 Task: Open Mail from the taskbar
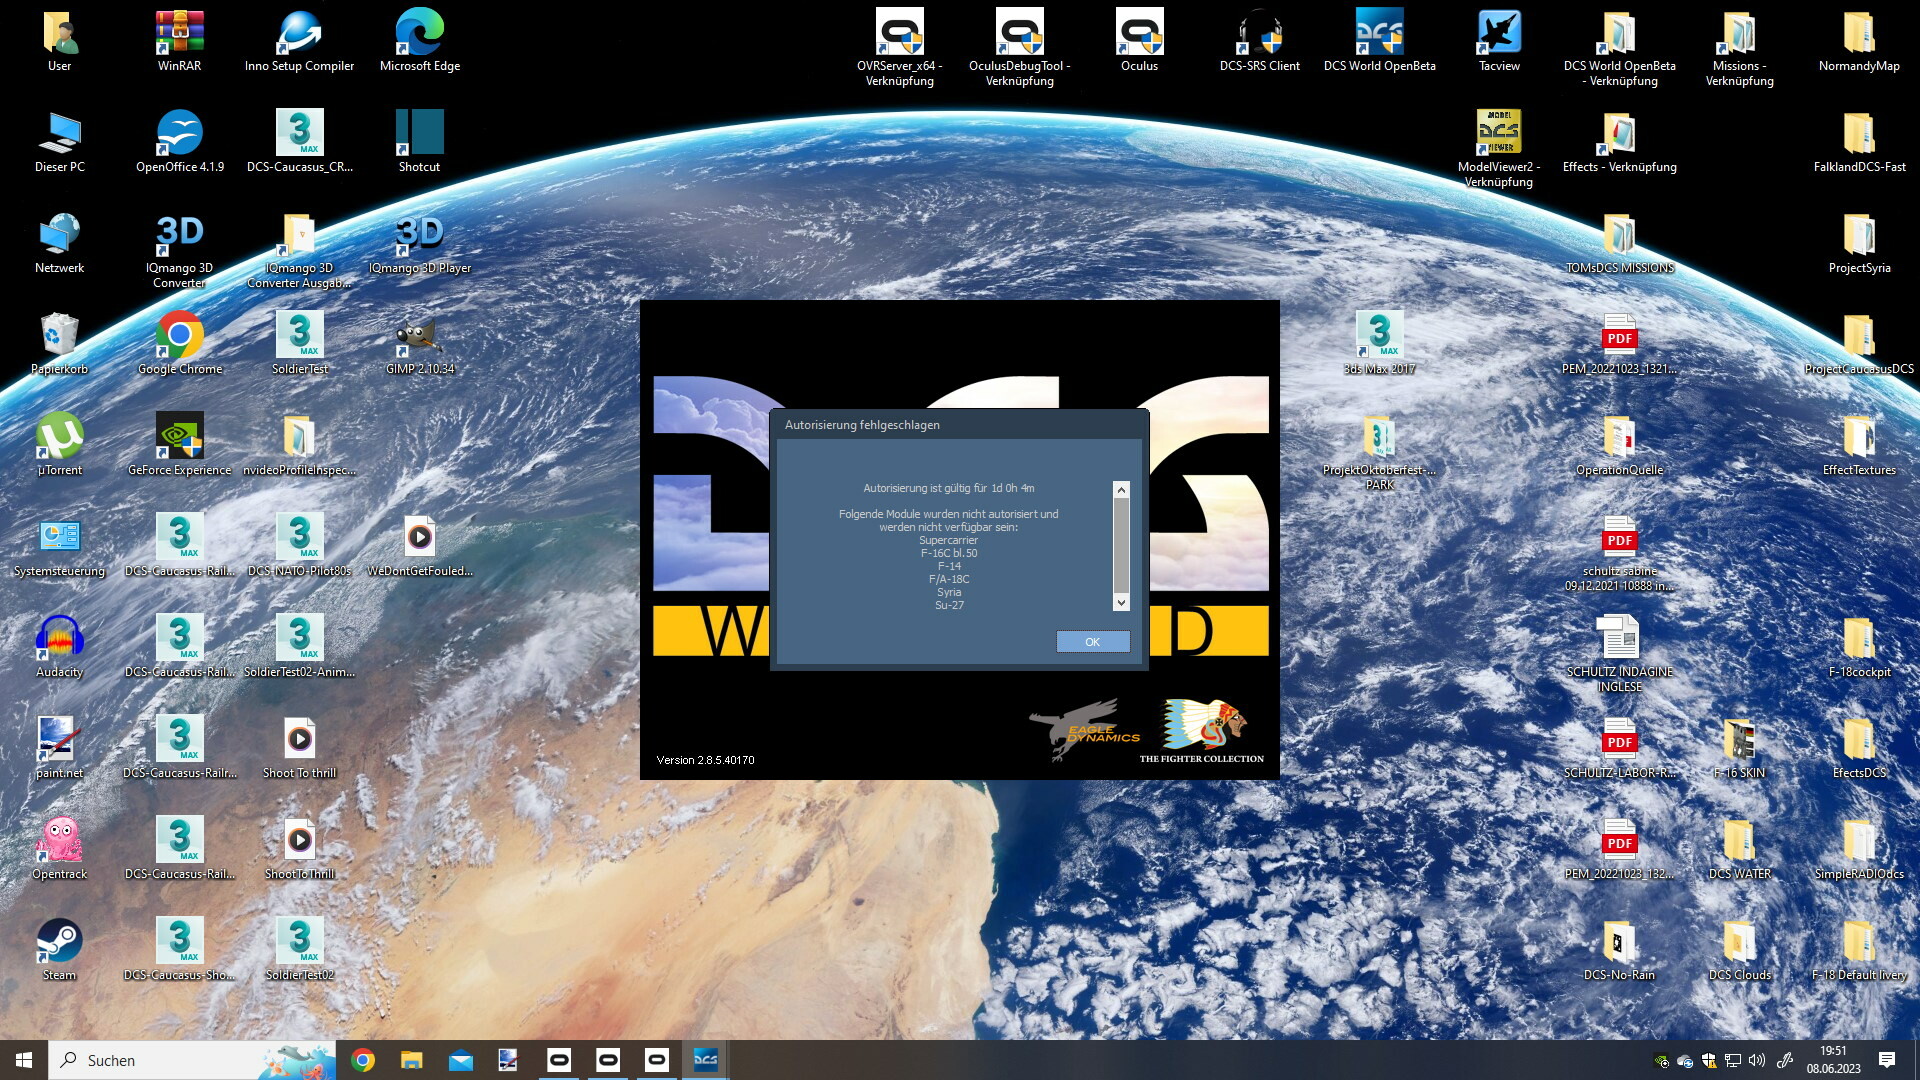tap(460, 1060)
